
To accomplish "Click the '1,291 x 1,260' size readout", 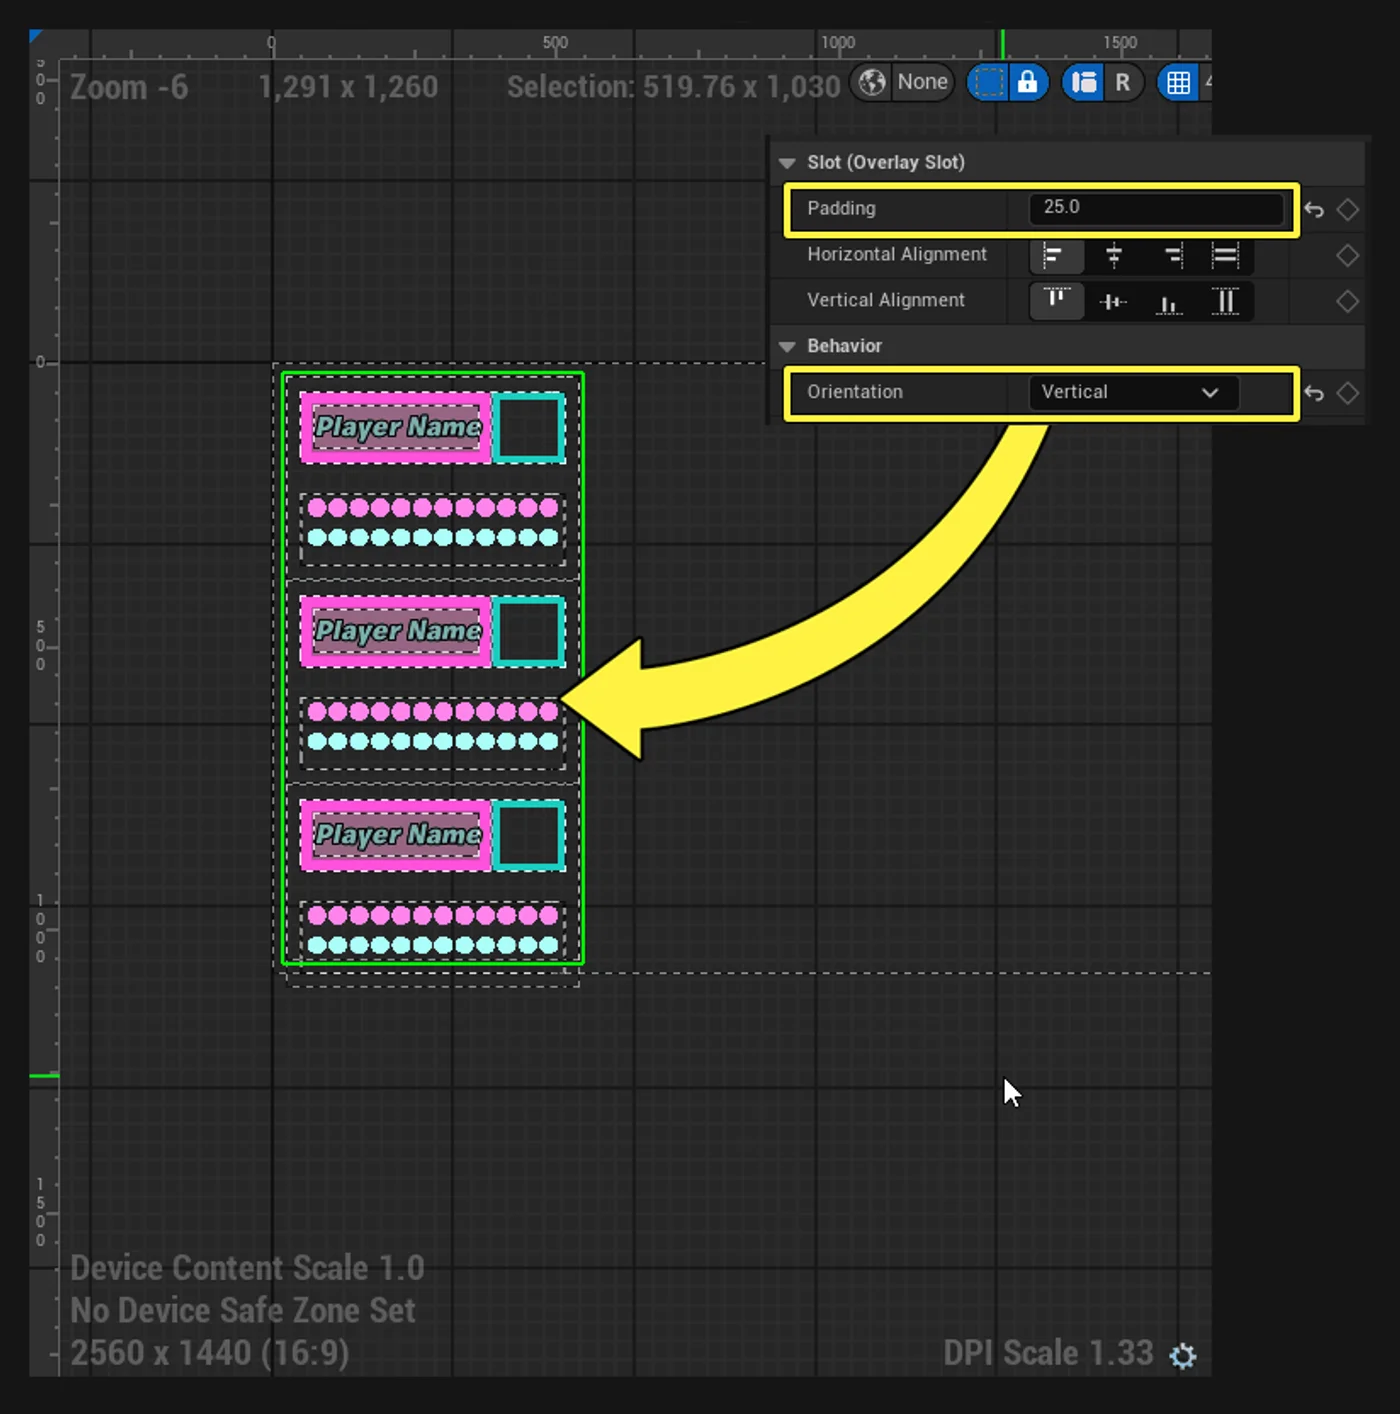I will coord(348,88).
